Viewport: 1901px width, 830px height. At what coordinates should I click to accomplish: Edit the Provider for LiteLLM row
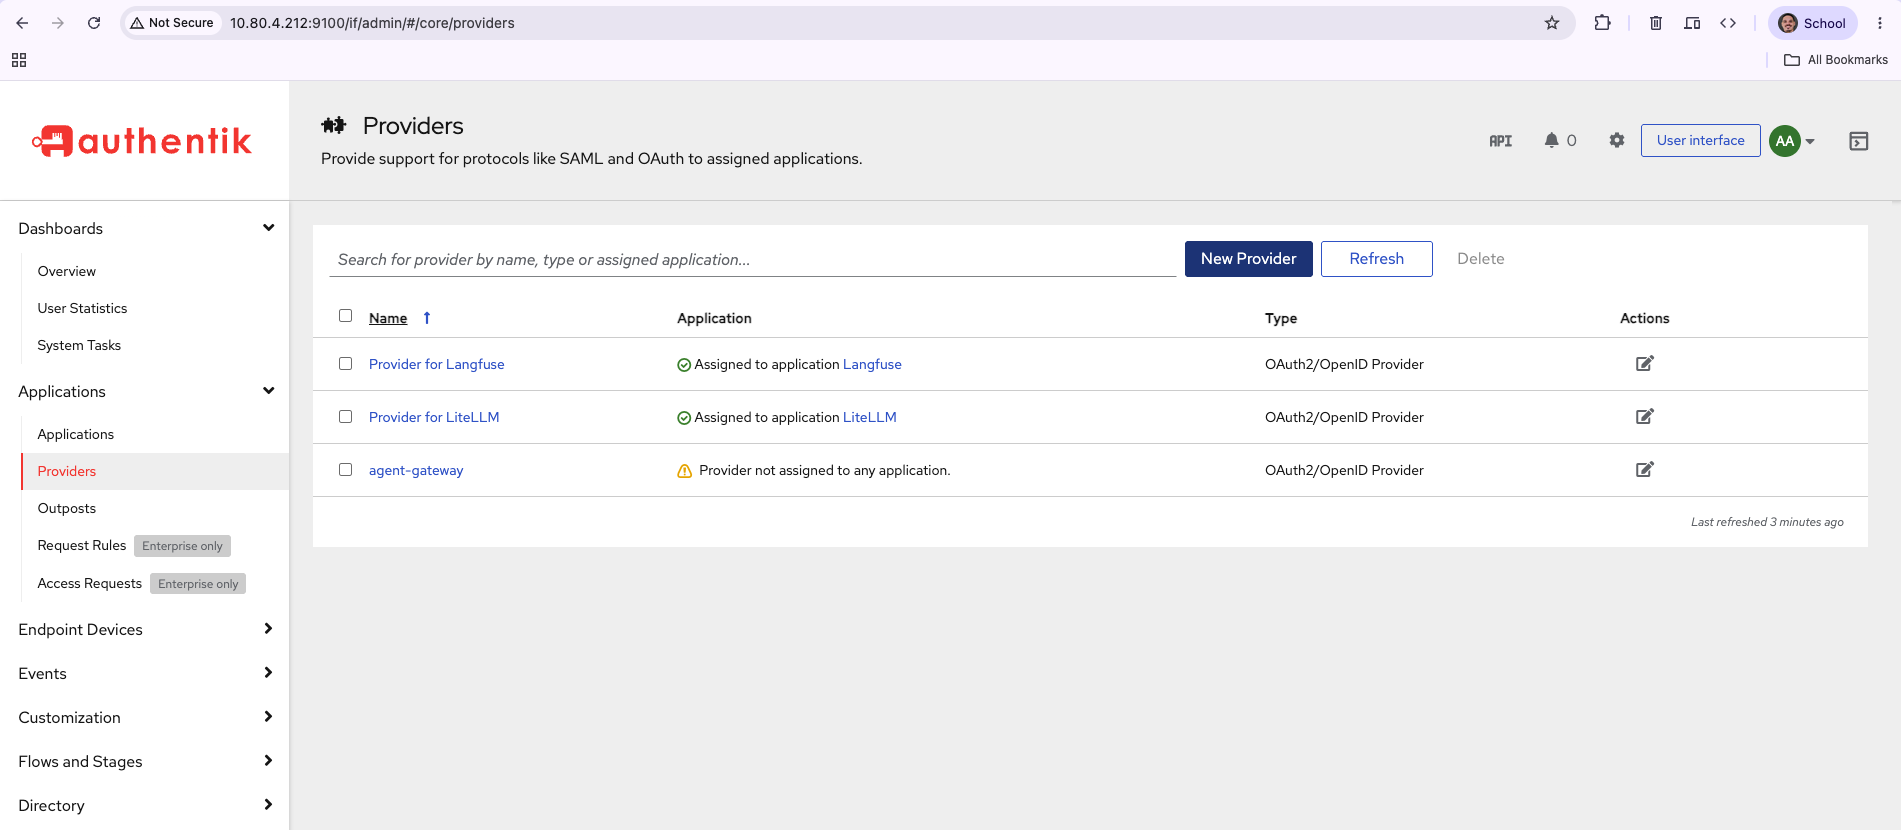click(1644, 416)
